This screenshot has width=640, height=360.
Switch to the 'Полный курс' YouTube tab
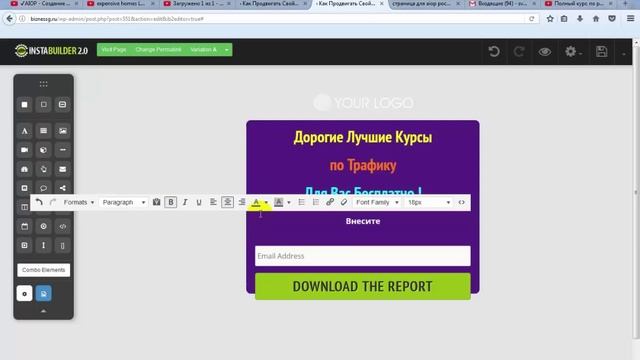579,4
